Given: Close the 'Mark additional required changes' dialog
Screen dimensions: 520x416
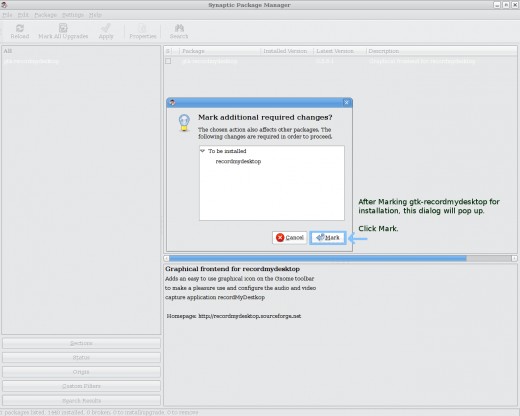Looking at the screenshot, I should point(346,102).
